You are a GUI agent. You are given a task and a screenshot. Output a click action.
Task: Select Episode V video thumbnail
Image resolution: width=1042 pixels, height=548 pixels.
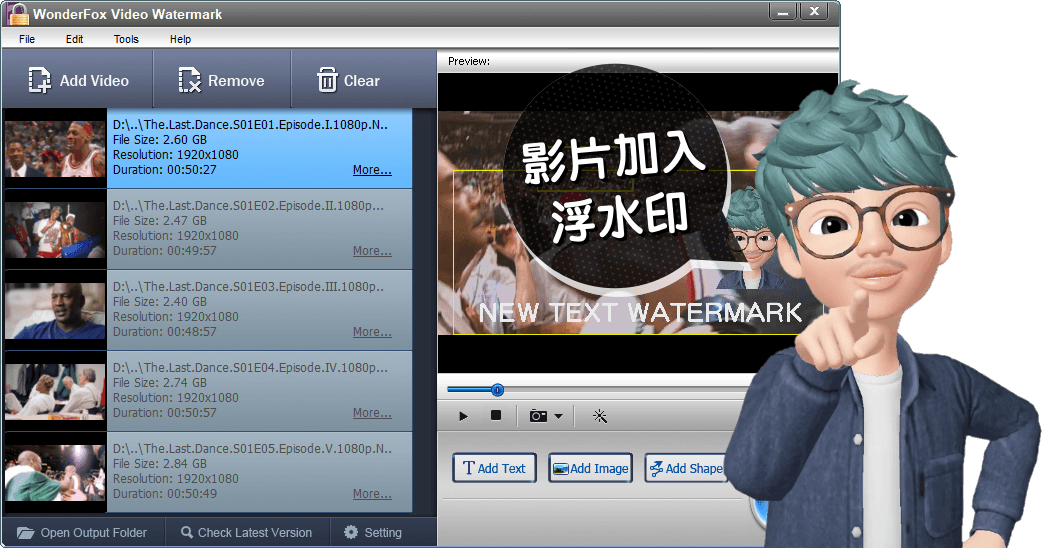point(55,473)
